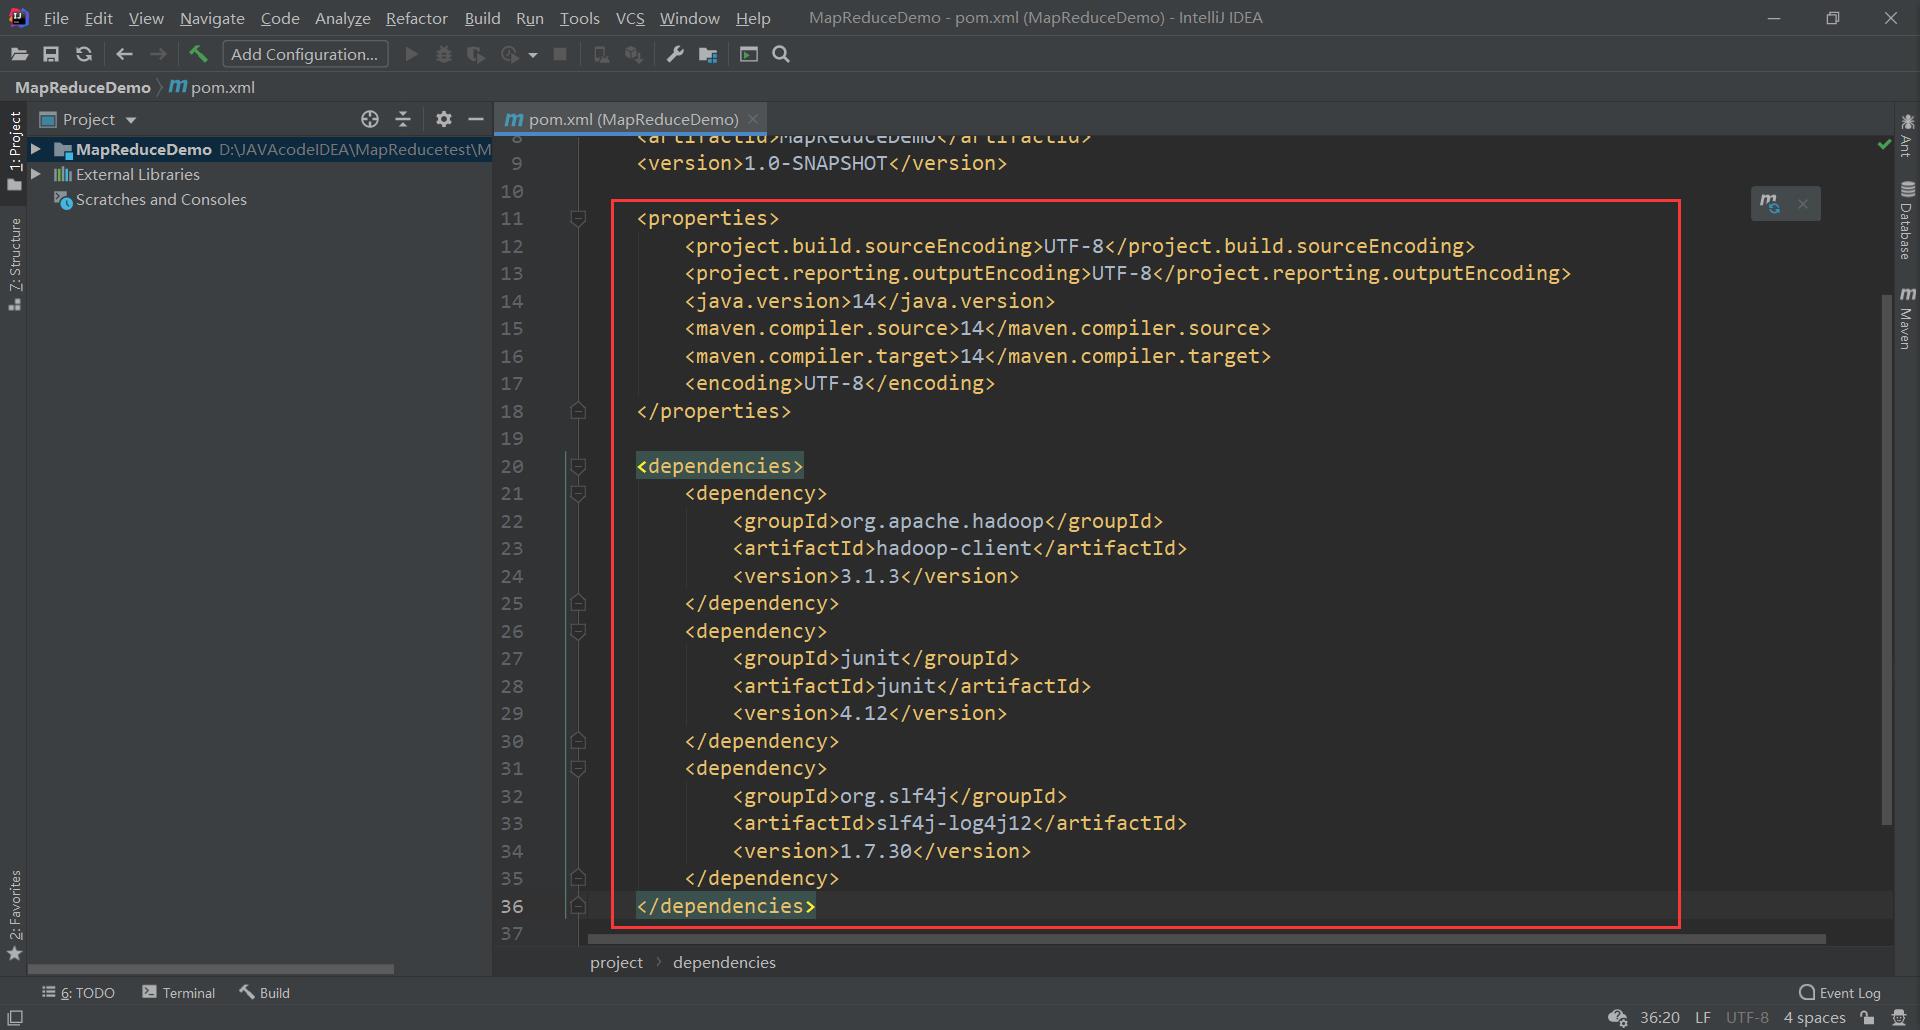
Task: Open the Build menu
Action: click(482, 18)
